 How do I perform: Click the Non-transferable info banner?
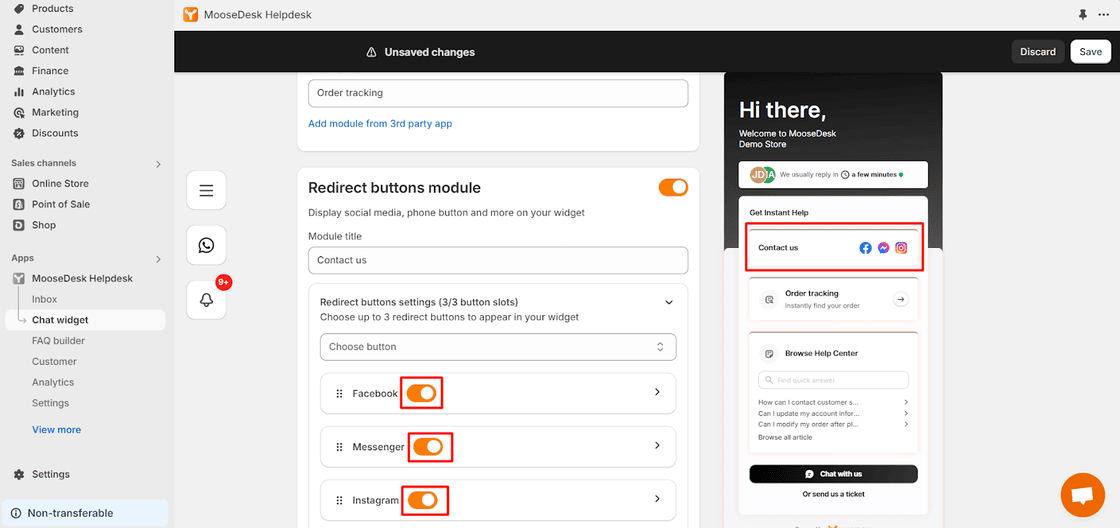coord(85,513)
